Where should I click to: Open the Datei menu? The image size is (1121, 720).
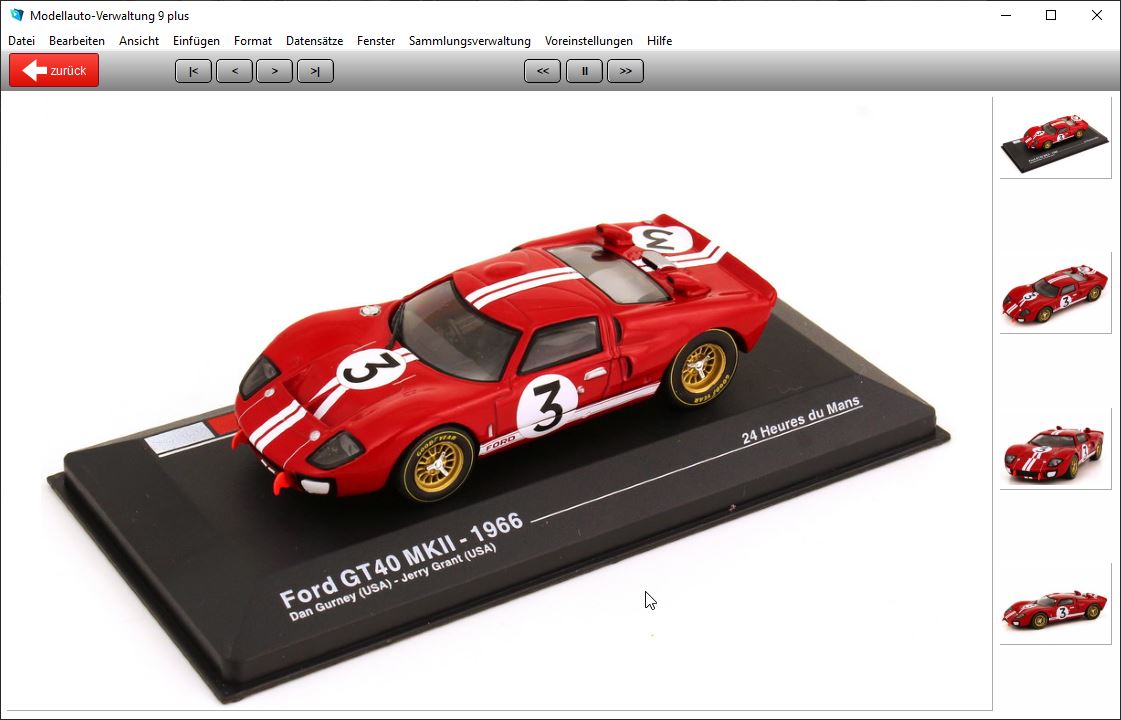(x=21, y=41)
